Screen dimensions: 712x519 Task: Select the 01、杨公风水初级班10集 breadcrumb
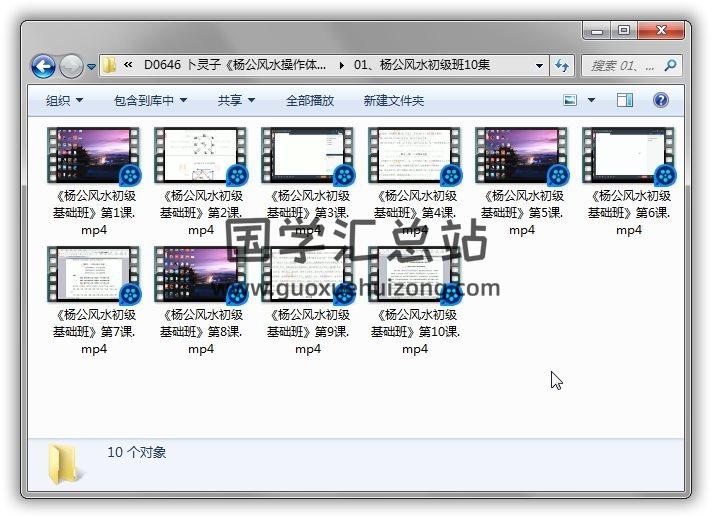tap(422, 65)
